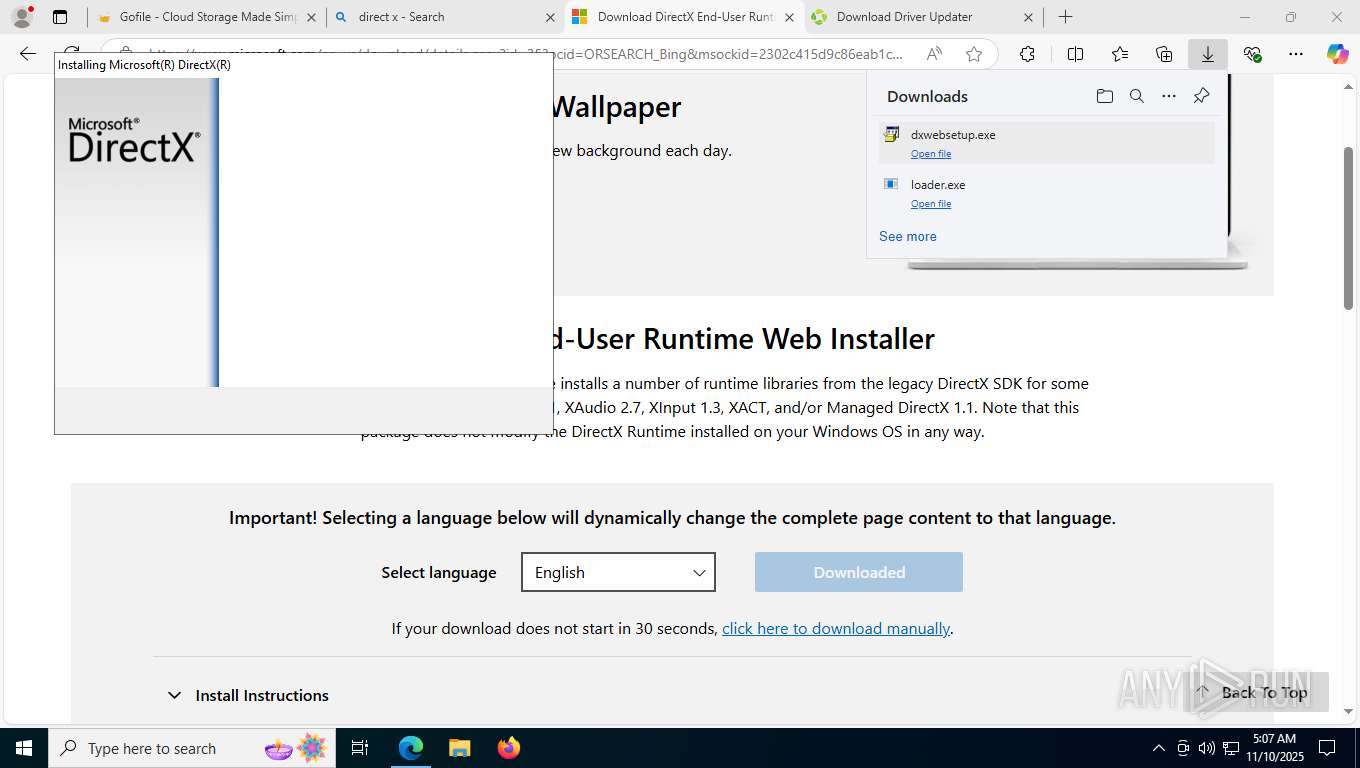Open the Select language dropdown
This screenshot has height=768, width=1360.
[618, 572]
